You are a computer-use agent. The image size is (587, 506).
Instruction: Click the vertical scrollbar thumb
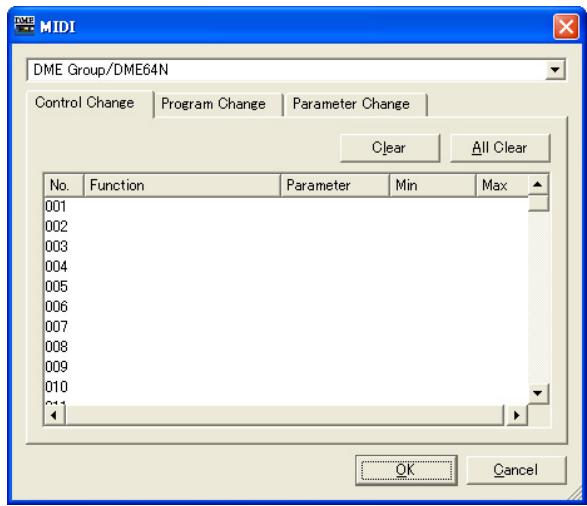point(538,204)
